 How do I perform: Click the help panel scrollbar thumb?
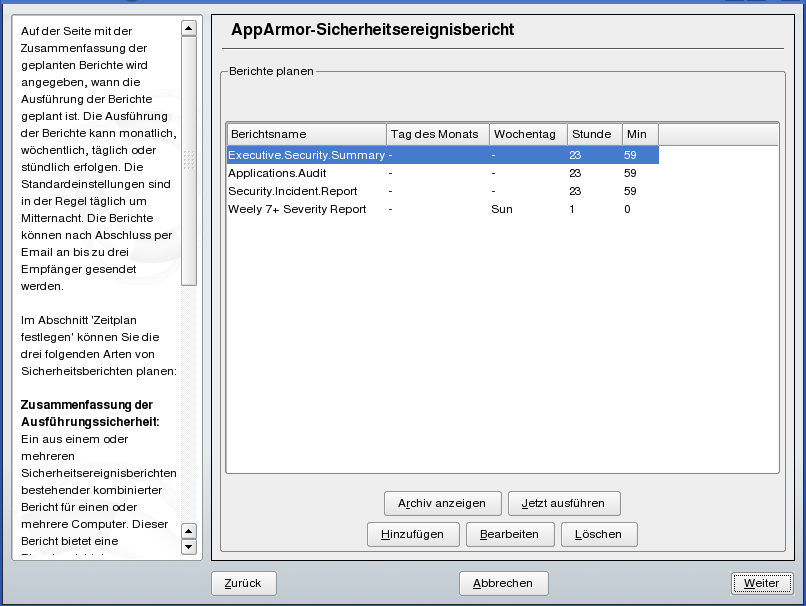[x=189, y=160]
